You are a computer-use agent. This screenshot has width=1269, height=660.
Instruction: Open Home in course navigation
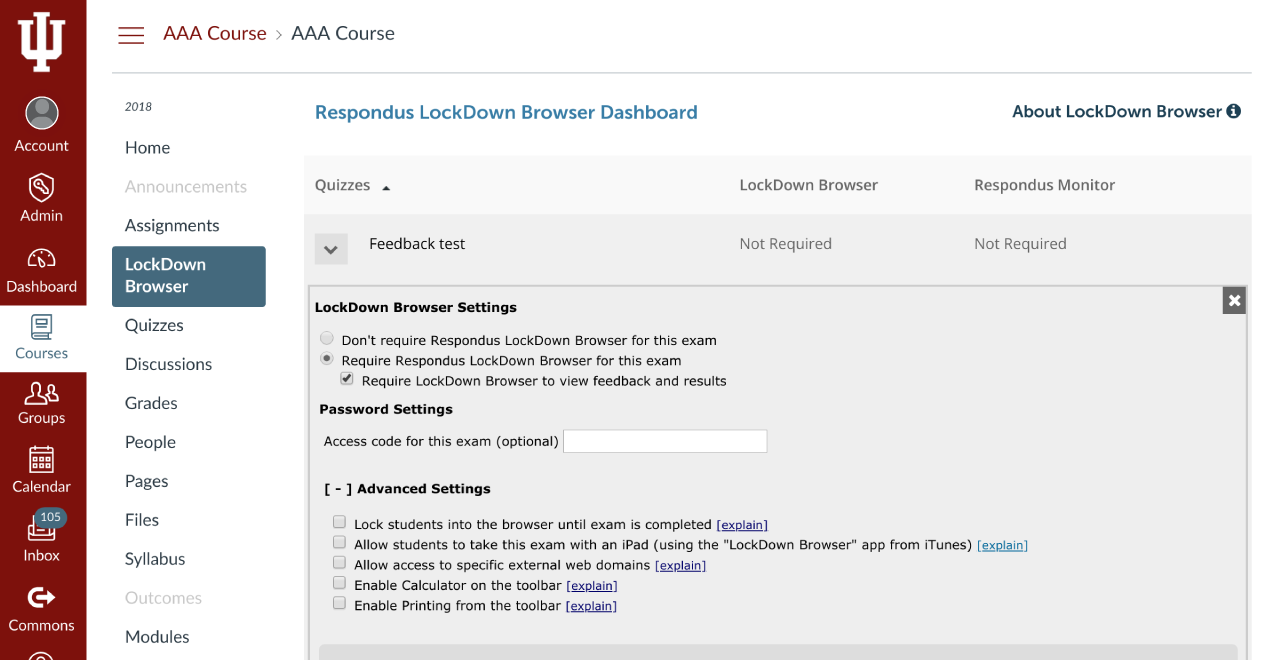pos(148,147)
